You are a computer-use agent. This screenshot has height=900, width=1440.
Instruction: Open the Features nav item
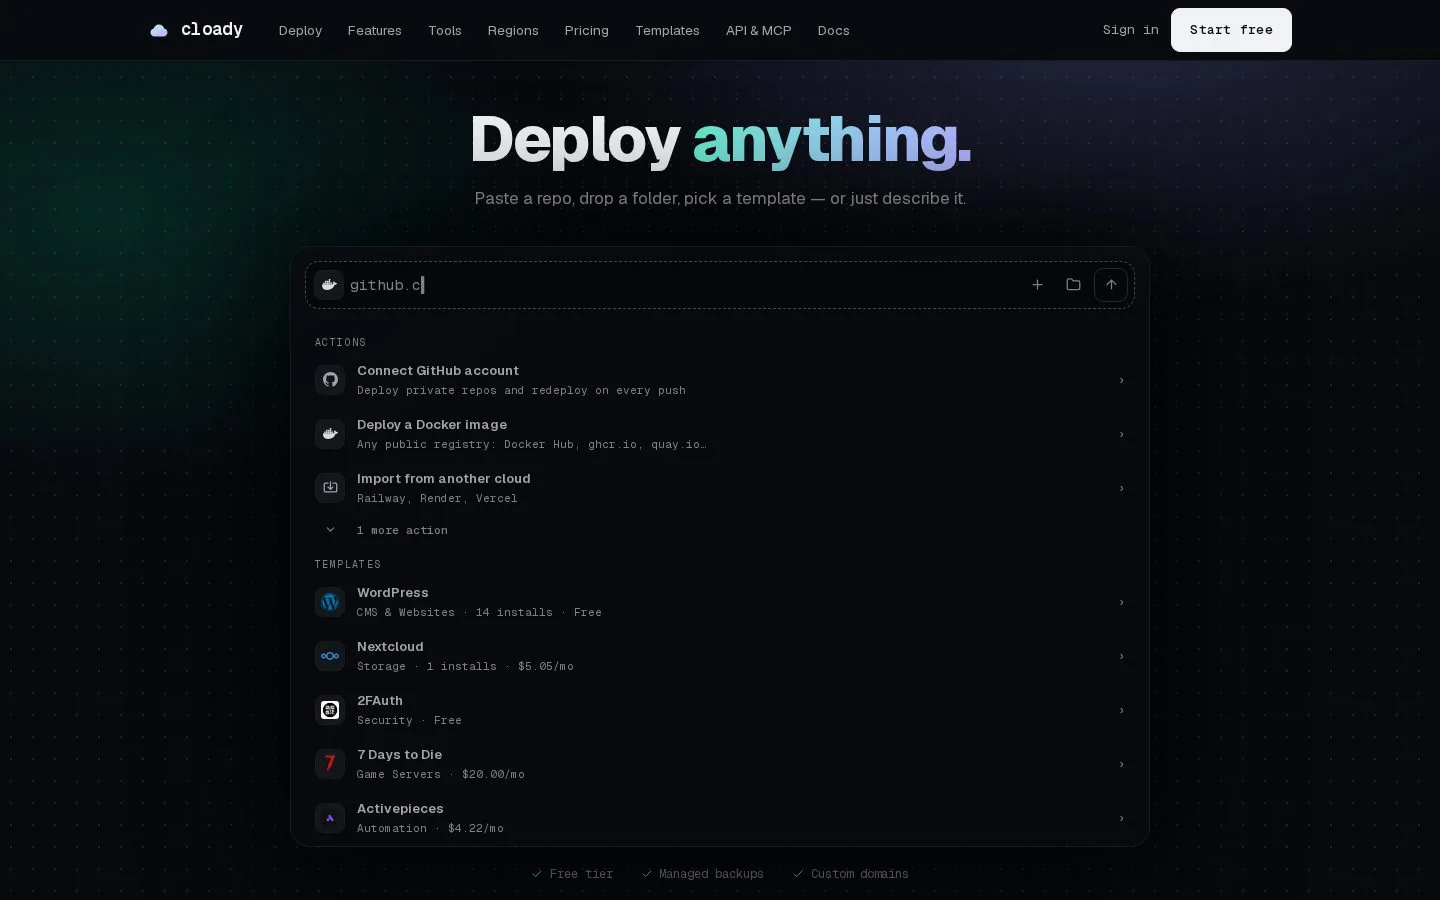coord(375,31)
